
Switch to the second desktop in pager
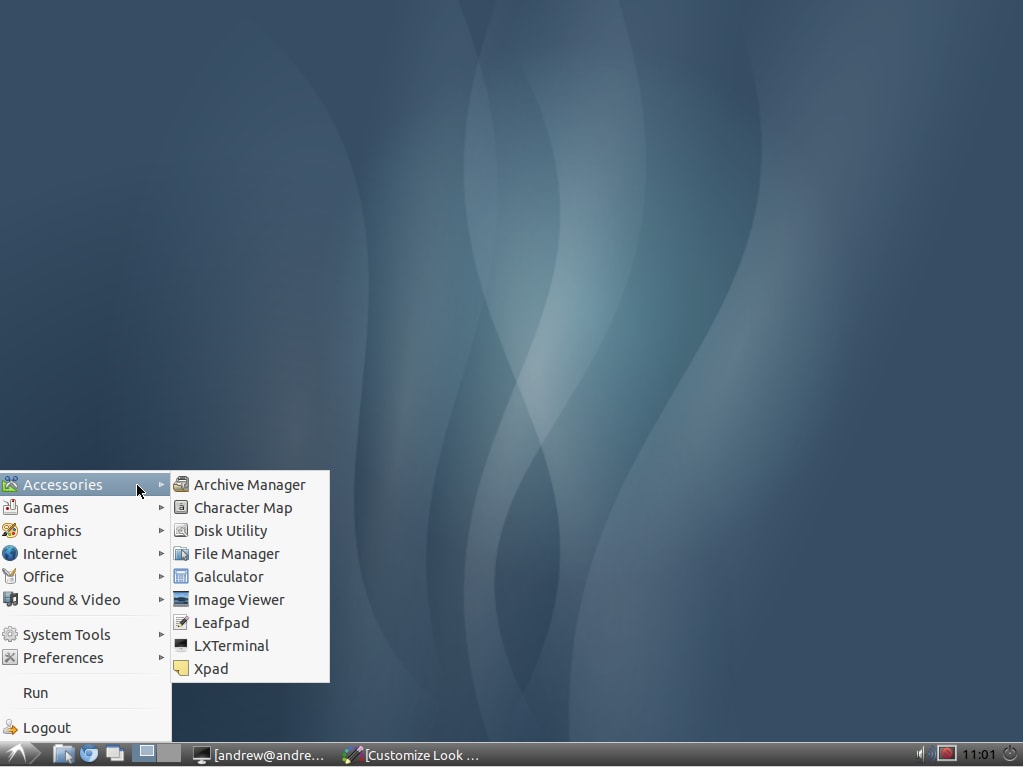click(169, 753)
